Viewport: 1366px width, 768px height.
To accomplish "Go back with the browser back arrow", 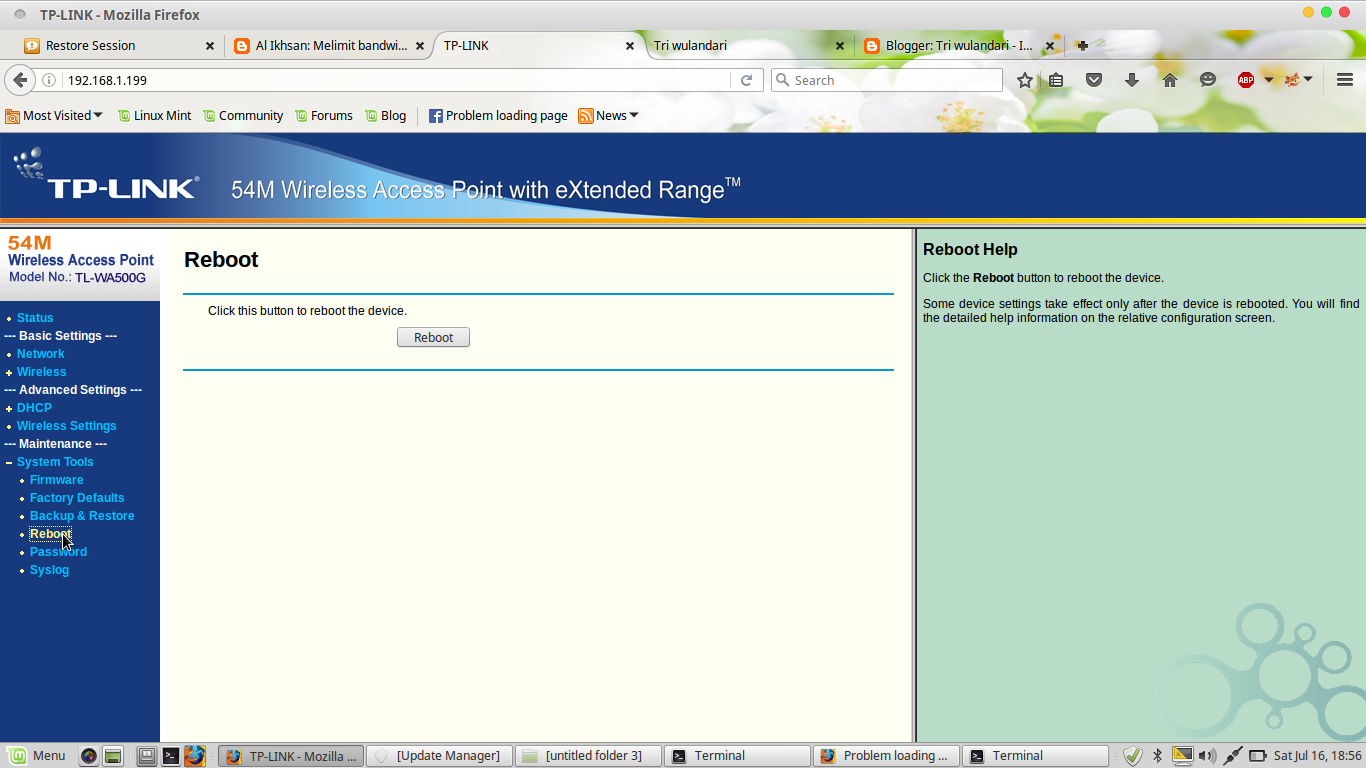I will [x=19, y=80].
